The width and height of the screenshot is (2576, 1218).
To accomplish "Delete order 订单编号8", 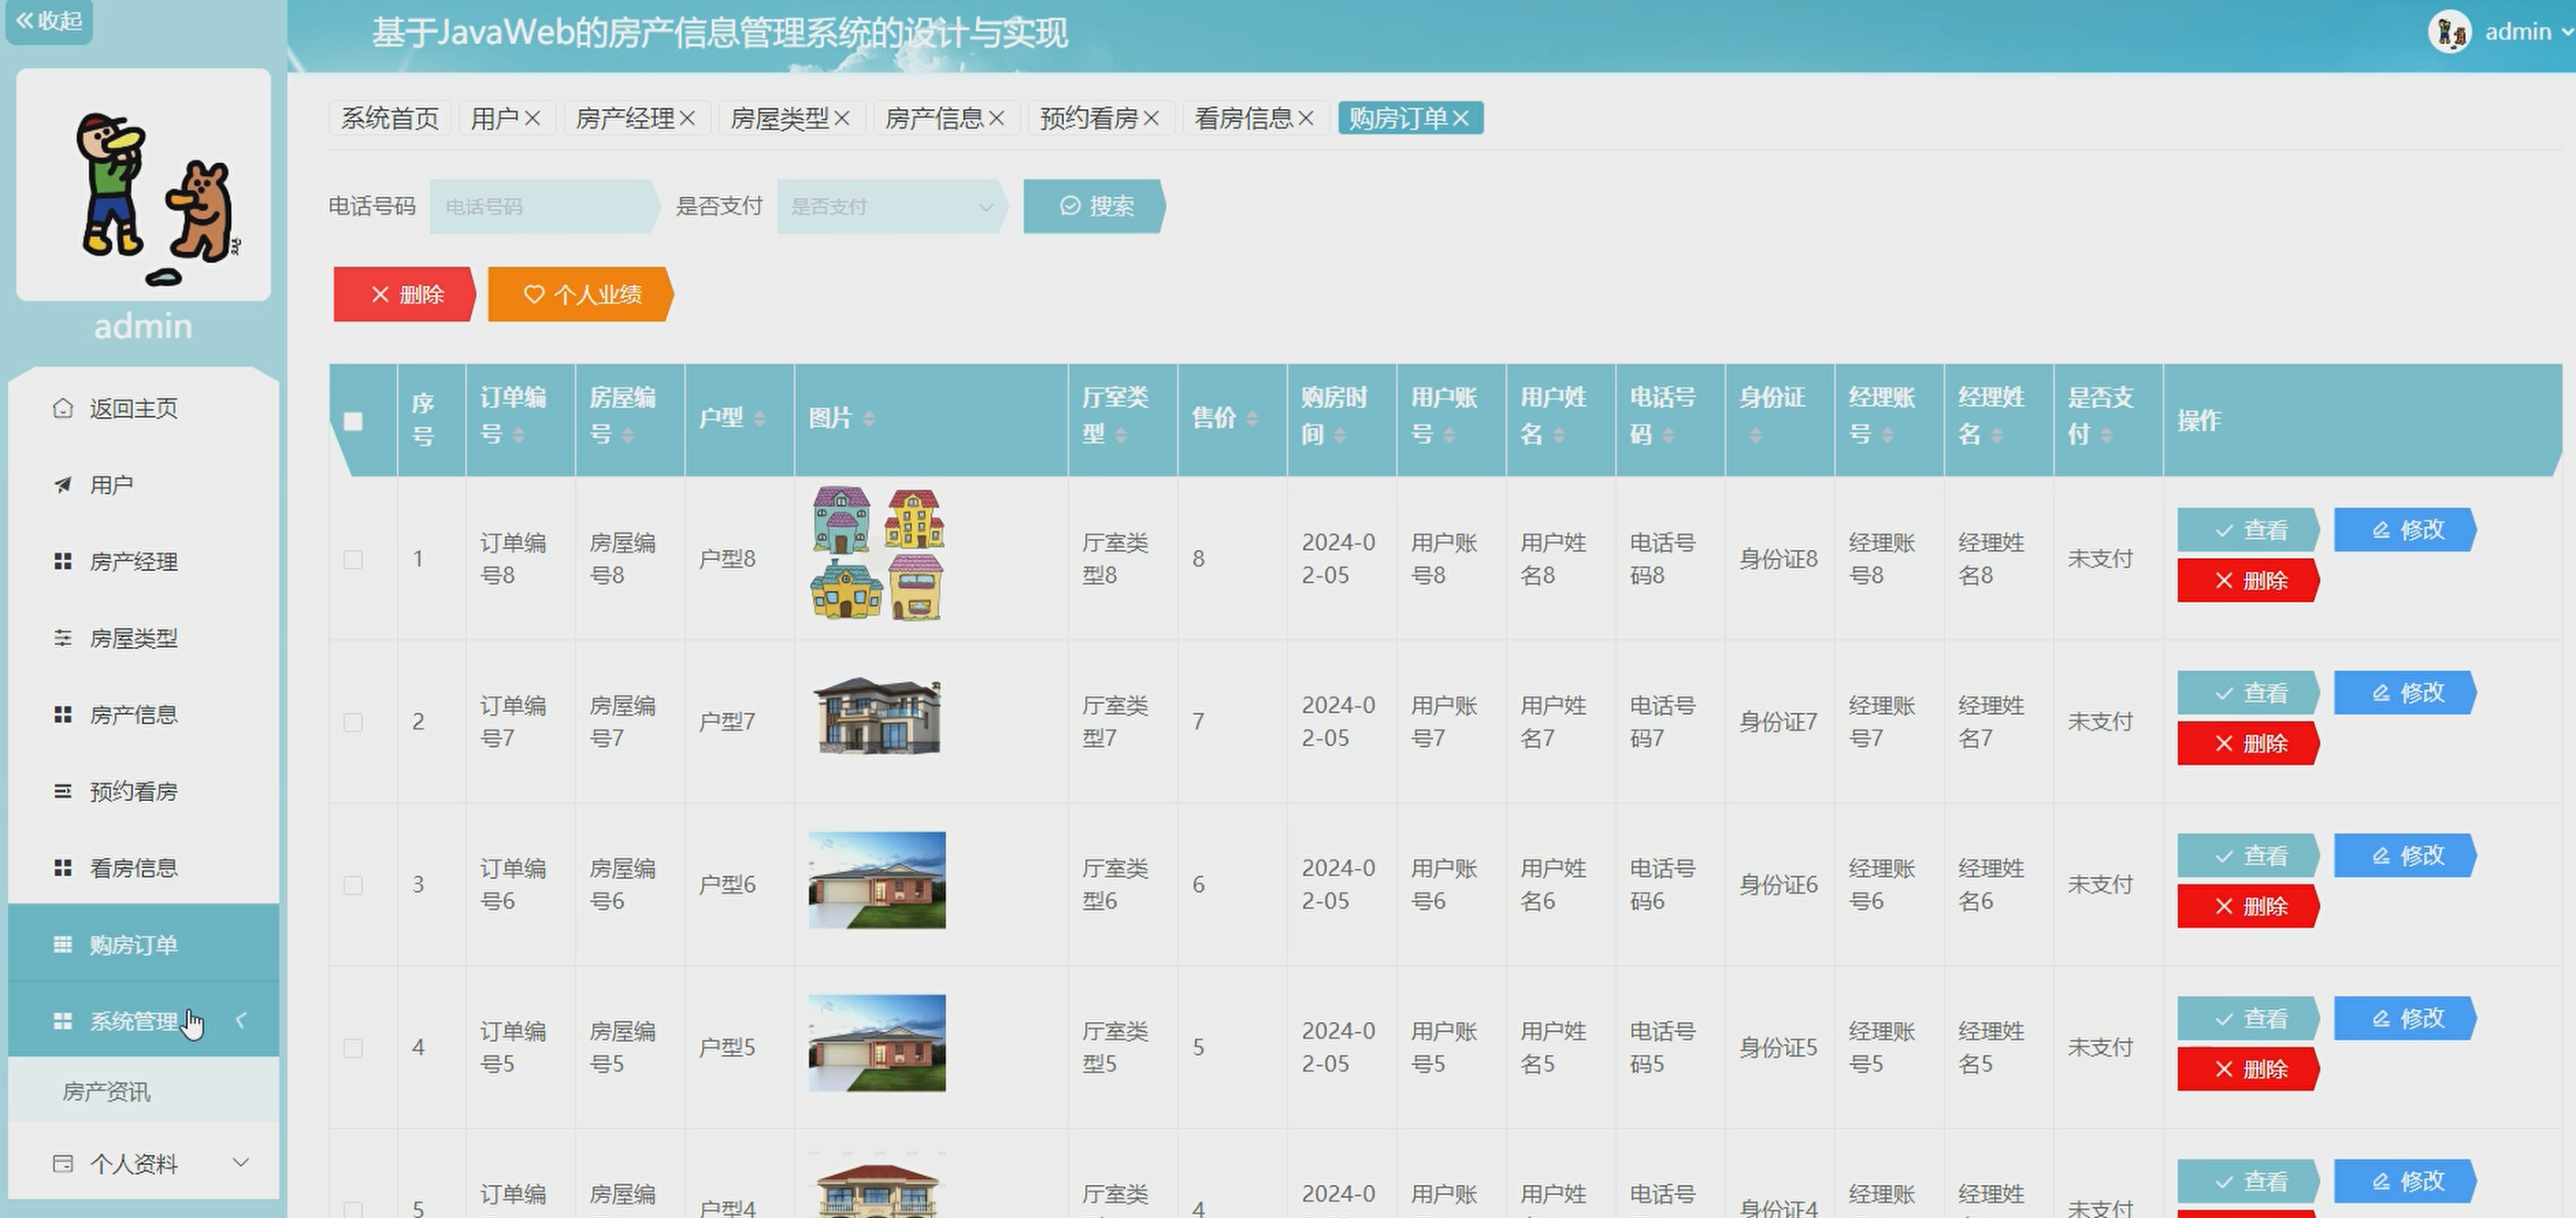I will [2249, 581].
